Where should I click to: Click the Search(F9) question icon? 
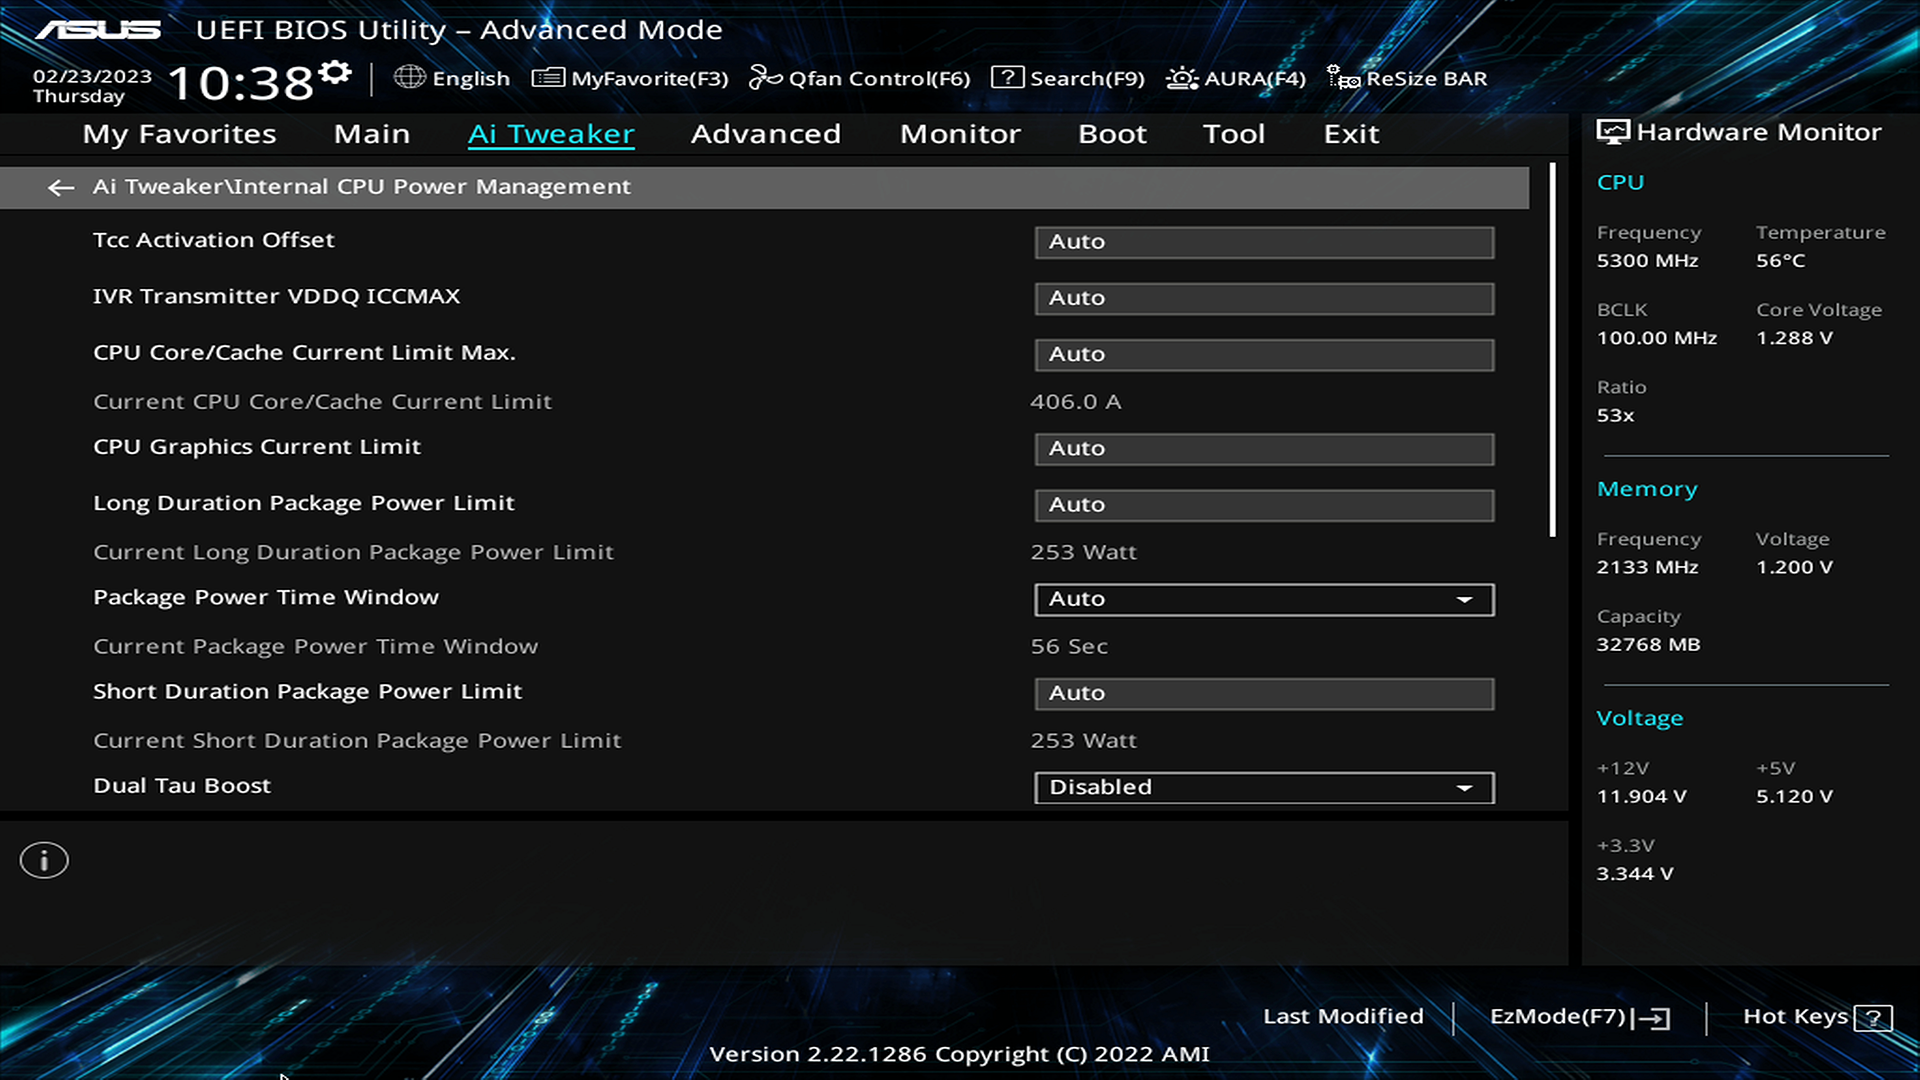tap(1006, 78)
